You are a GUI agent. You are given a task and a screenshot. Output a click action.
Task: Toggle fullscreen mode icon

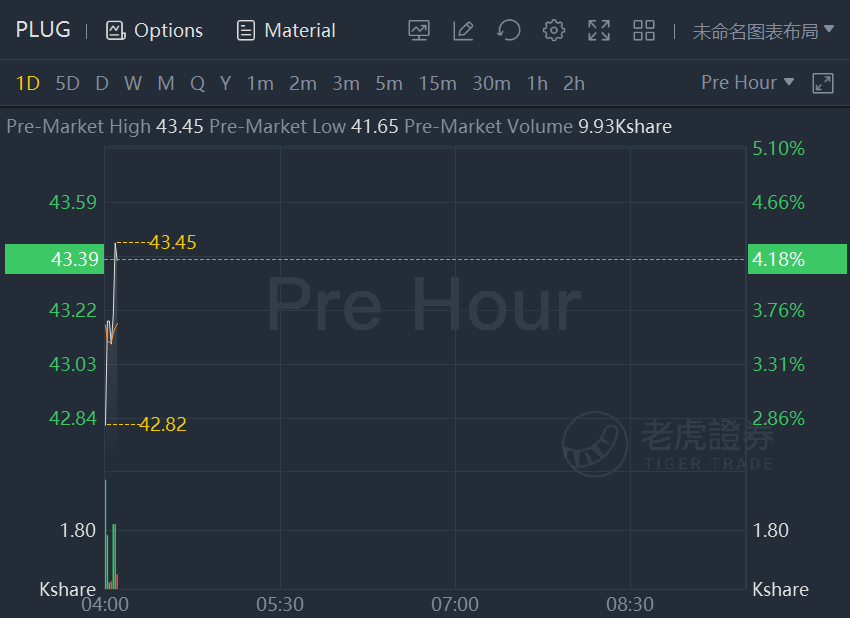599,30
